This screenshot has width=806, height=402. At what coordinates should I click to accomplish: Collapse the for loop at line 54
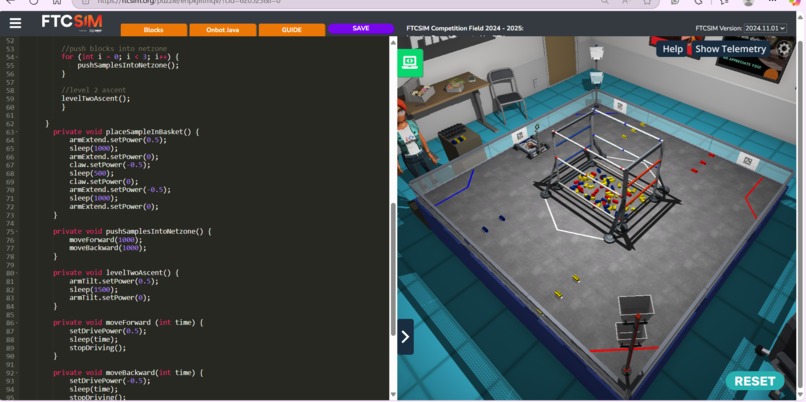pyautogui.click(x=16, y=57)
